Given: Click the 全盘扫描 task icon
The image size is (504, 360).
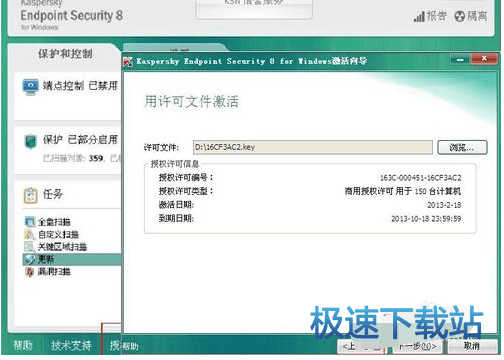Looking at the screenshot, I should pyautogui.click(x=30, y=222).
